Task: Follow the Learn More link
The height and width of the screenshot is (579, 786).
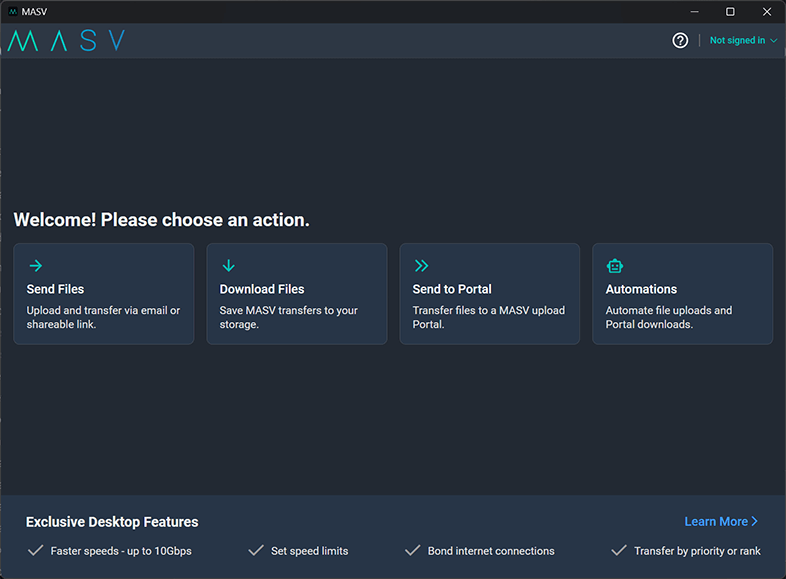Action: coord(721,521)
